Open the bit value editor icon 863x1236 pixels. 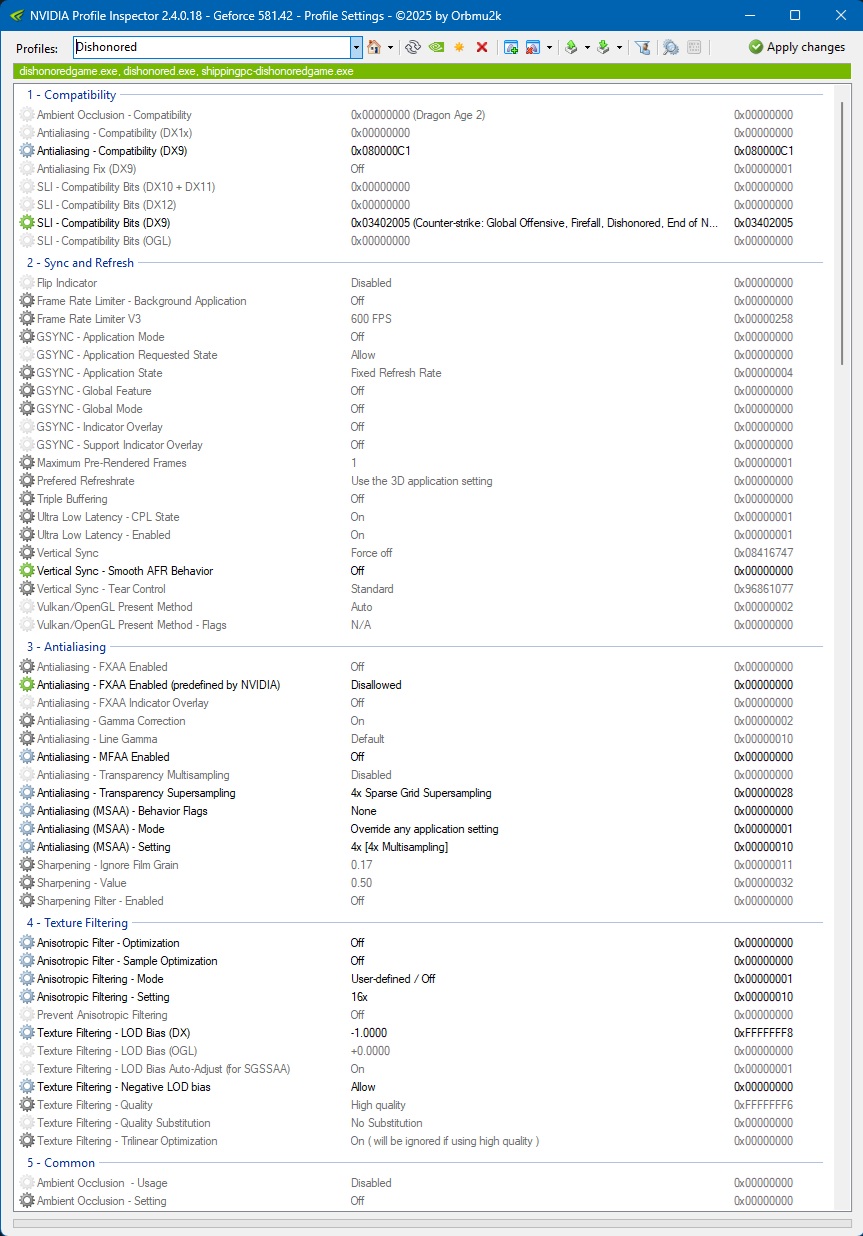[x=694, y=47]
